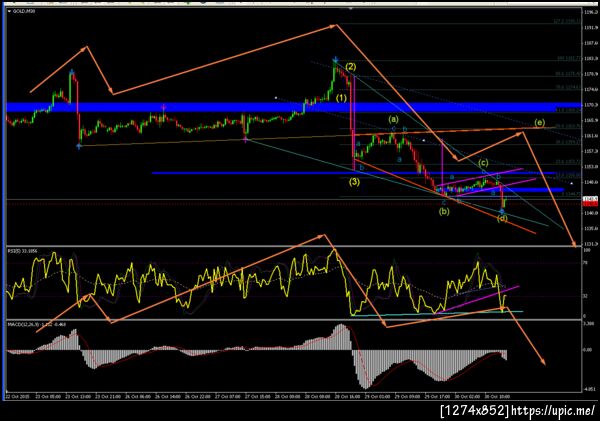Click the 30 Oct 10:00 label on time axis
600x421 pixels.
tap(497, 397)
